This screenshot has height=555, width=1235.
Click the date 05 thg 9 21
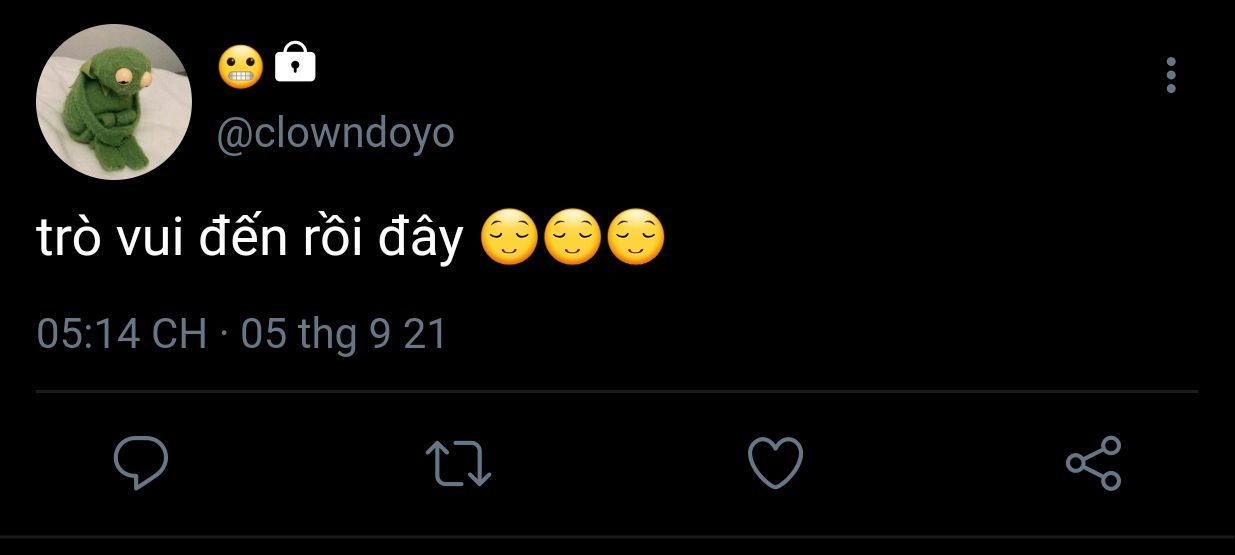click(x=343, y=334)
